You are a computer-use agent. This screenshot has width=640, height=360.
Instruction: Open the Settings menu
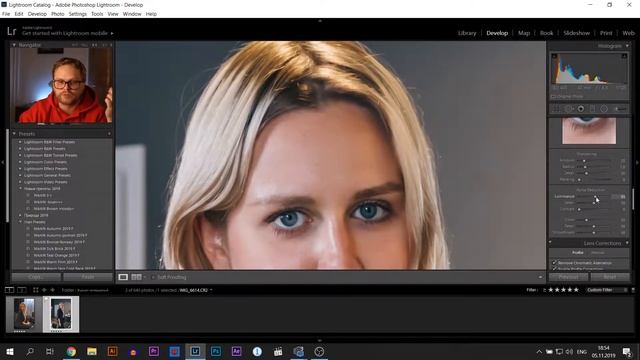[78, 14]
